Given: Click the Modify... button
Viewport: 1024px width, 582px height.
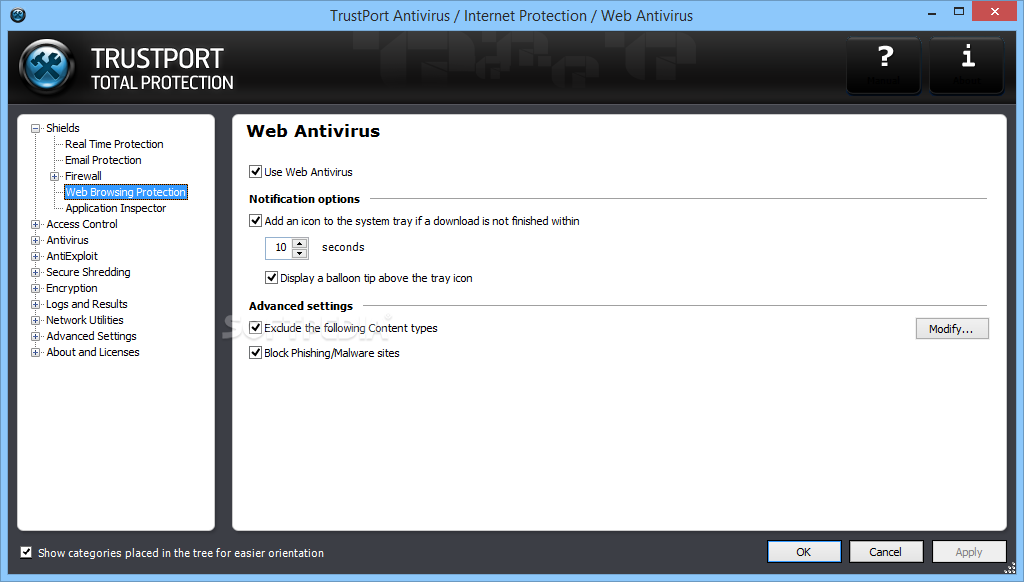Looking at the screenshot, I should tap(952, 329).
